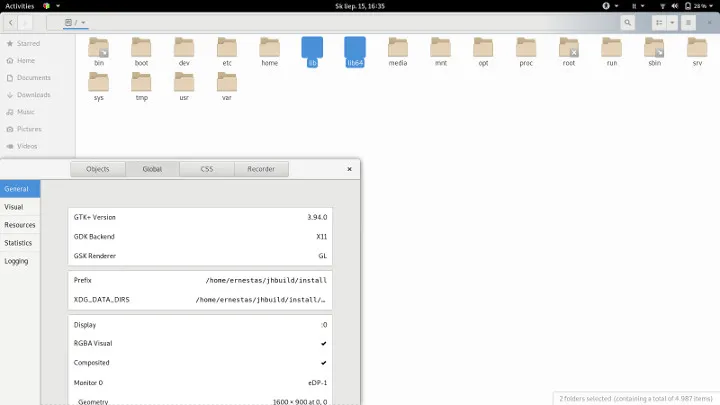720x405 pixels.
Task: Click the clock in the top bar
Action: [x=359, y=5]
